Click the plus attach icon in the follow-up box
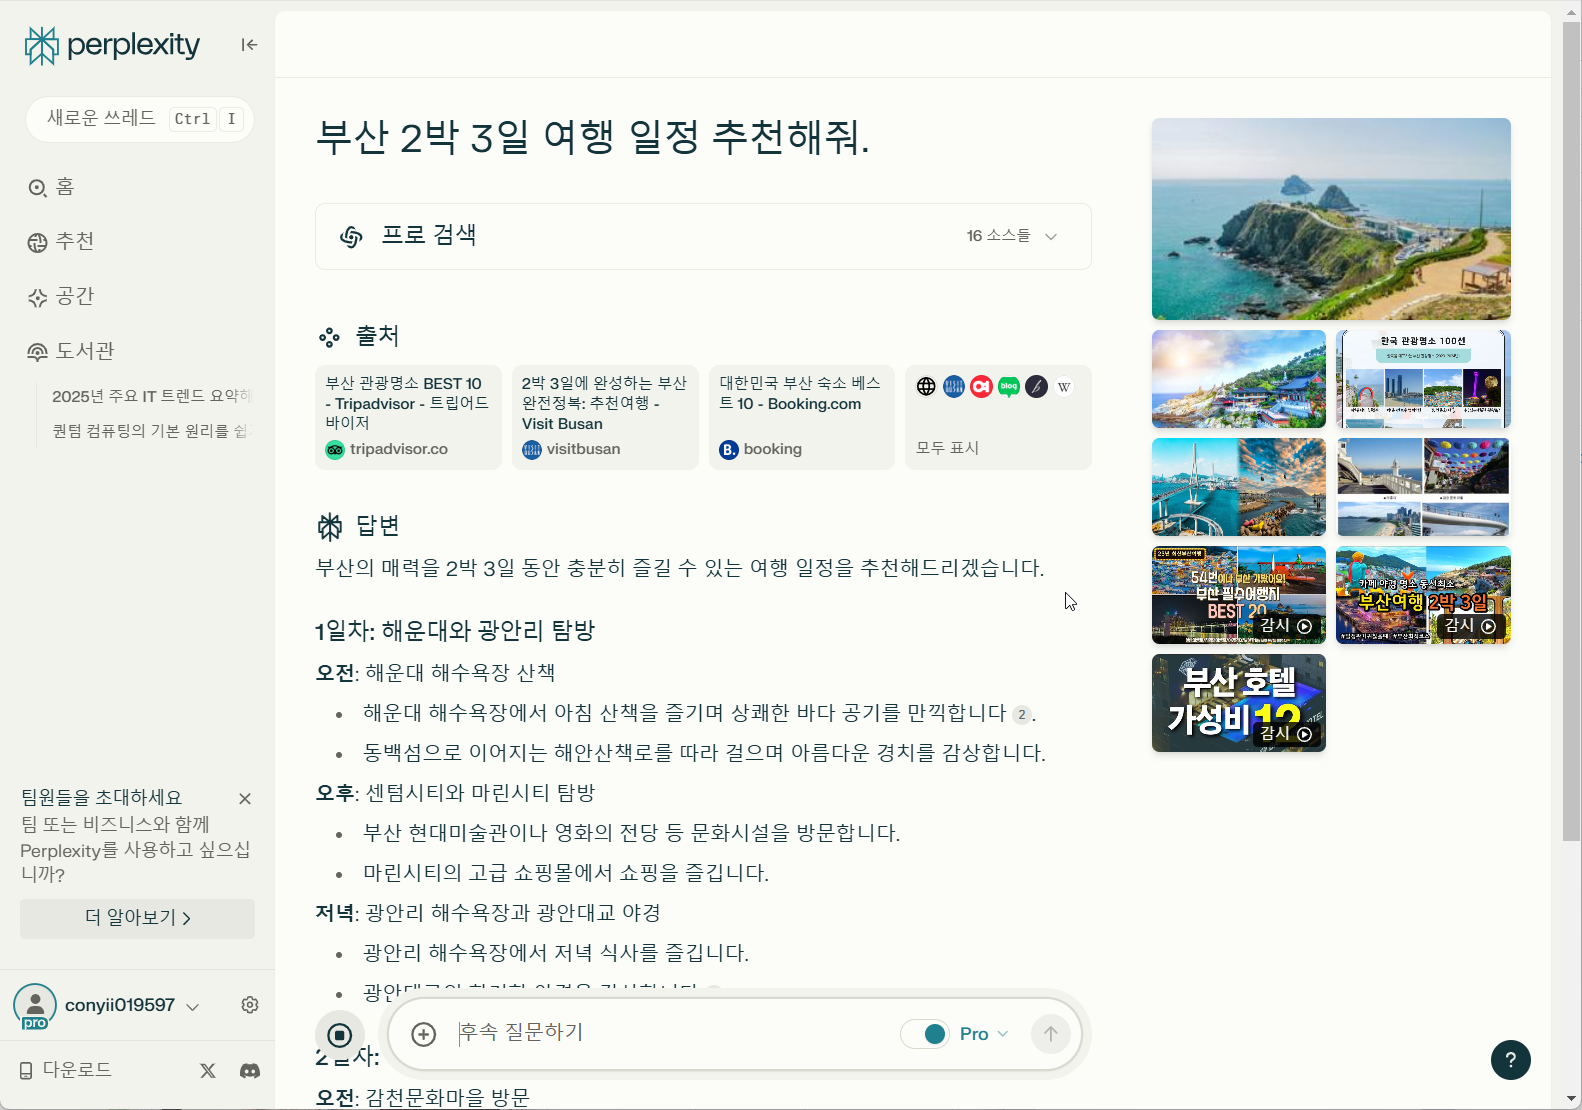Image resolution: width=1582 pixels, height=1110 pixels. (x=424, y=1034)
